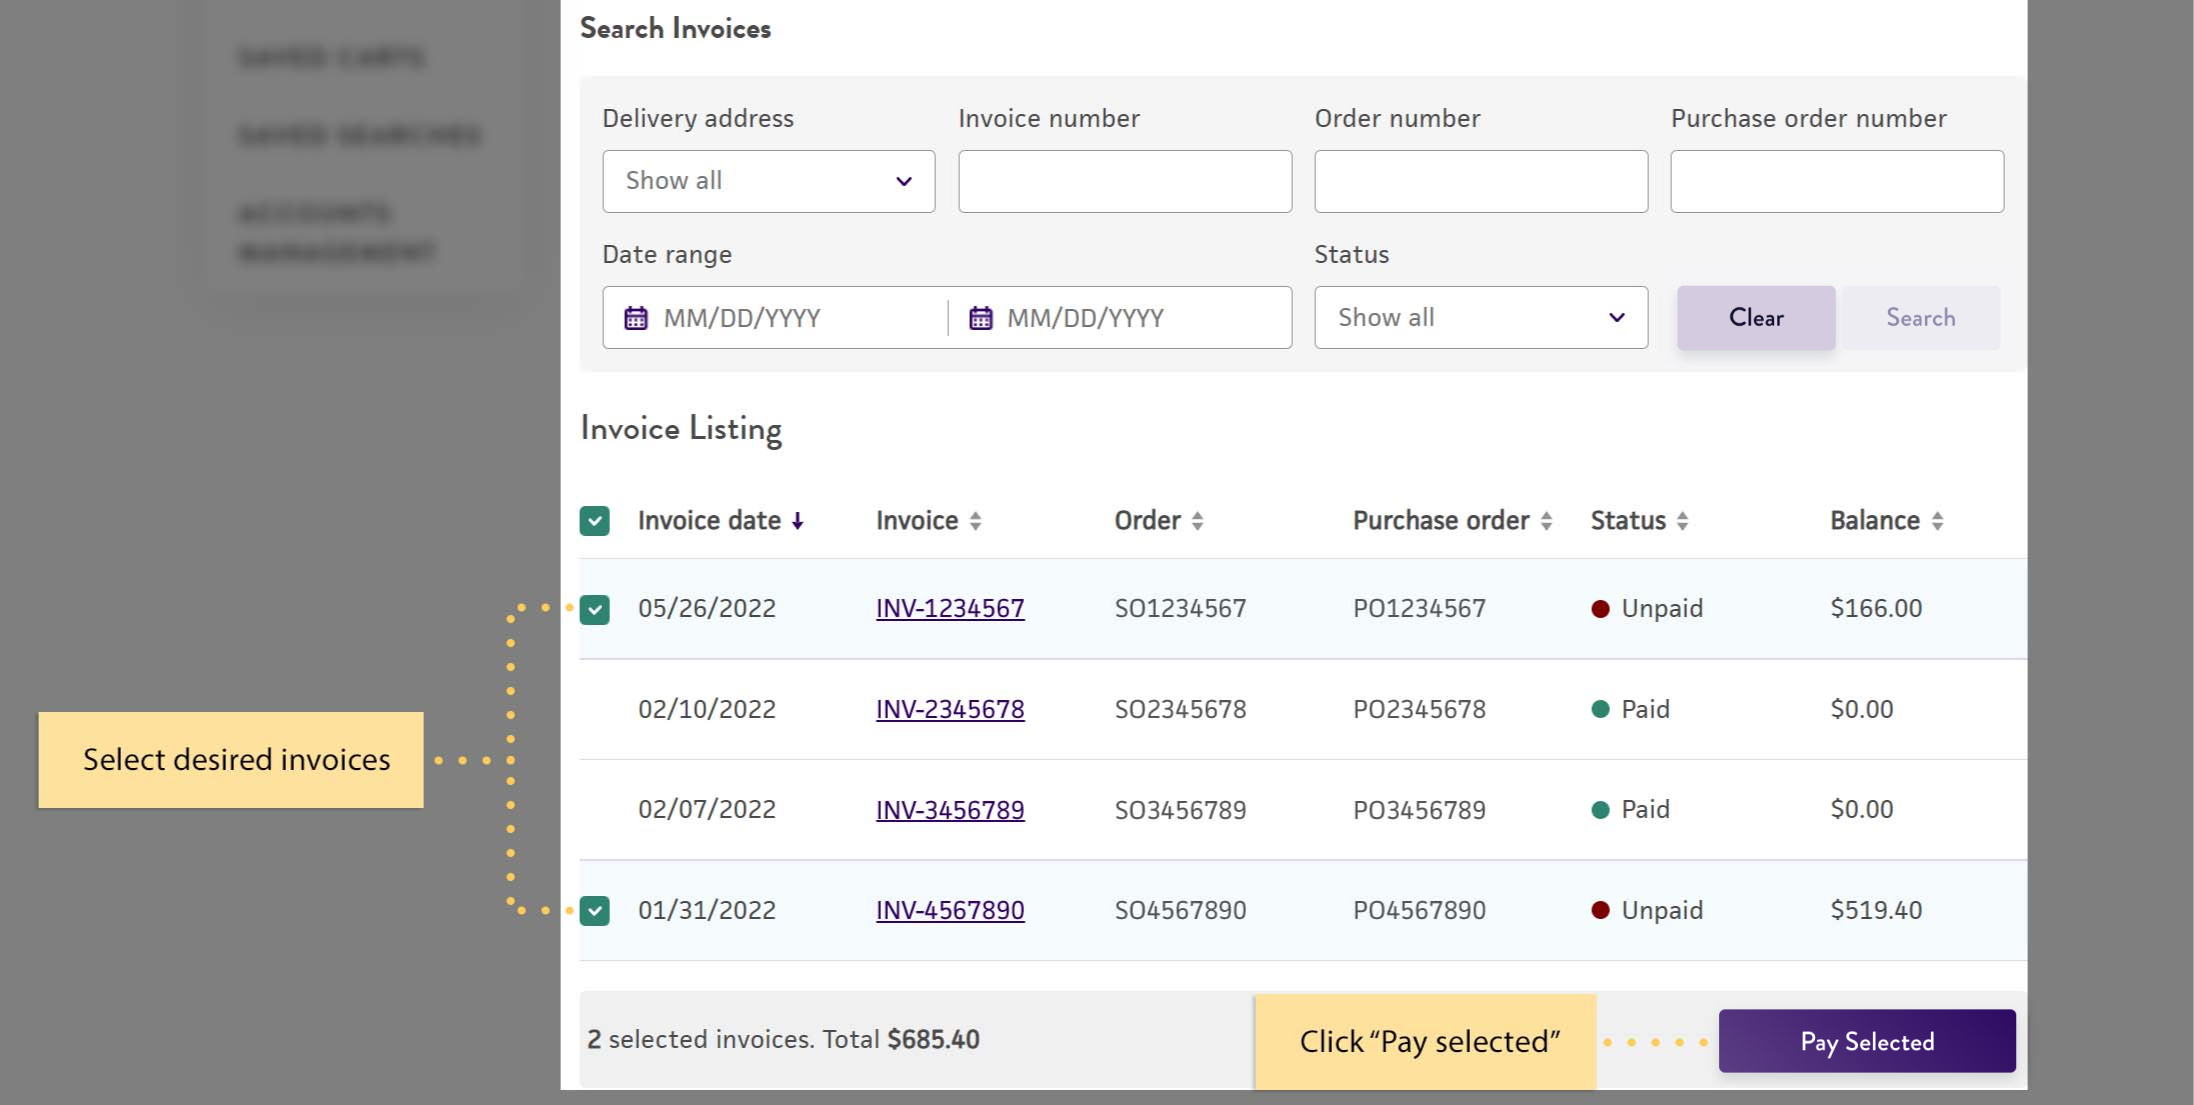Click the Search button
2194x1105 pixels.
click(x=1919, y=317)
